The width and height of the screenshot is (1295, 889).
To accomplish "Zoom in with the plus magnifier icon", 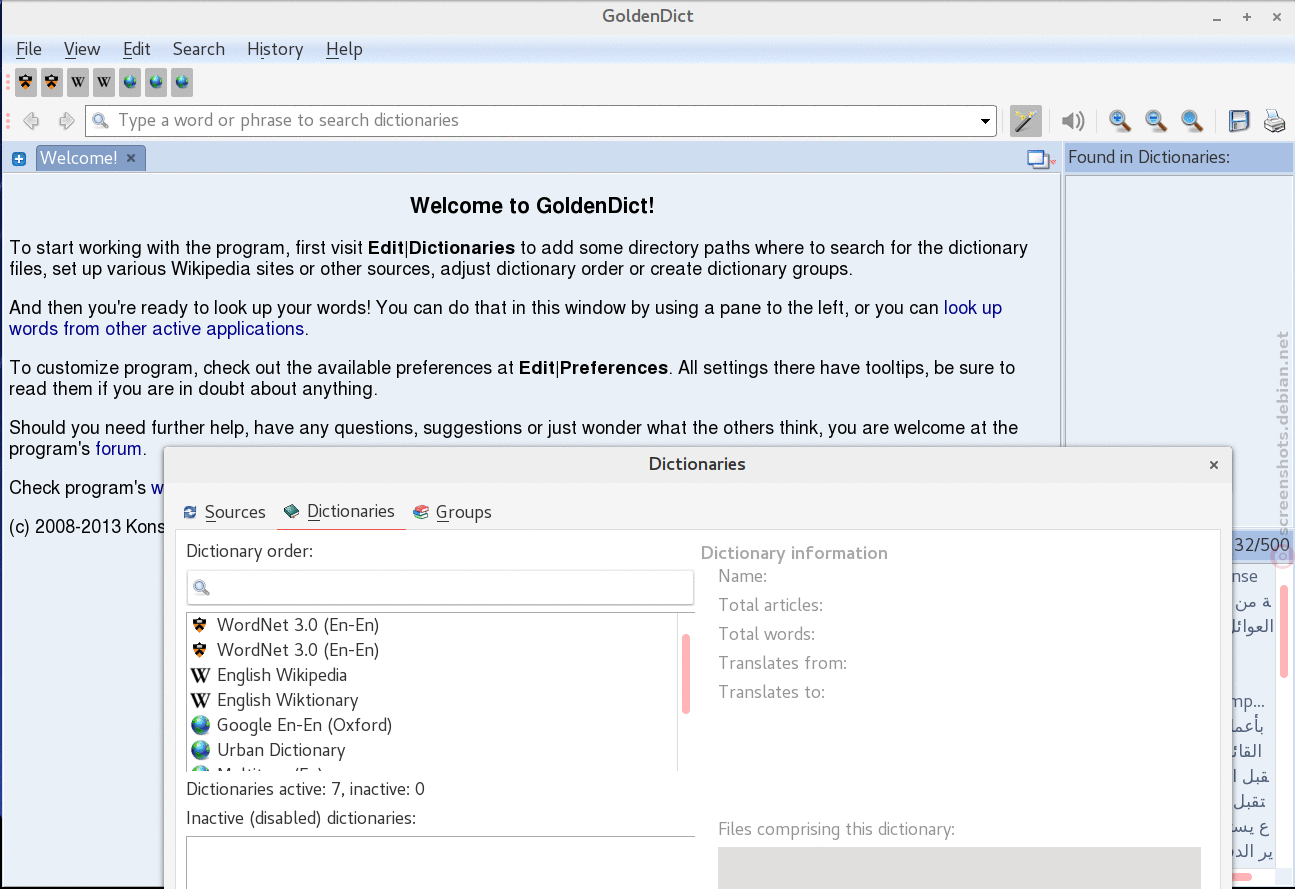I will pyautogui.click(x=1120, y=121).
